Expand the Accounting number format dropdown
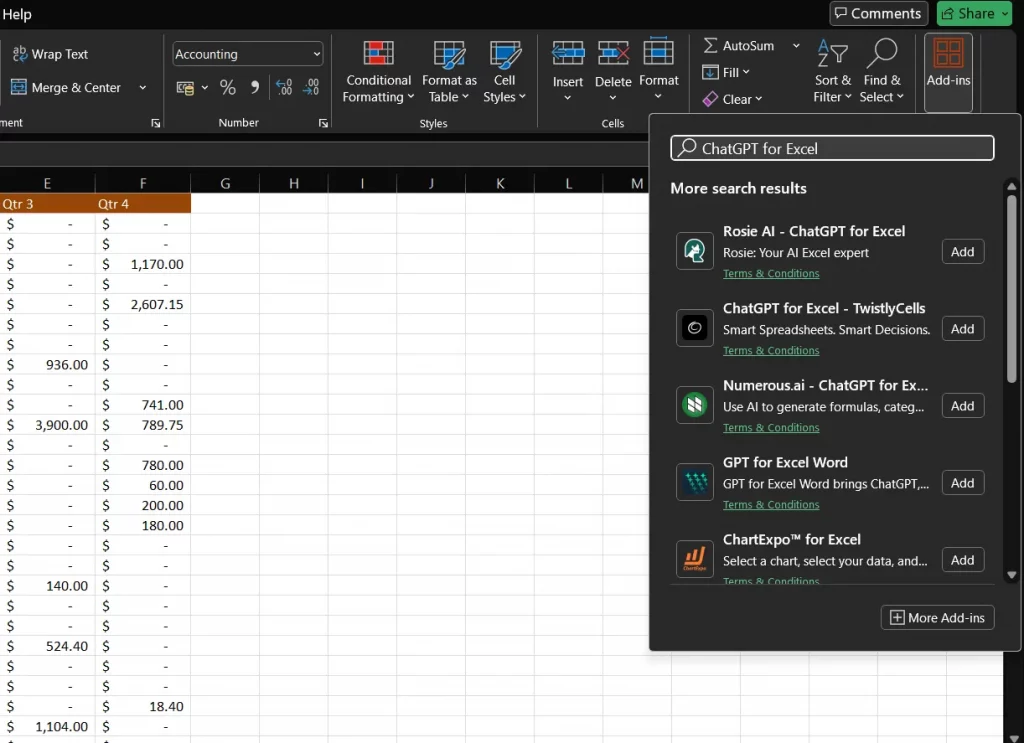Viewport: 1024px width, 743px height. pos(317,54)
